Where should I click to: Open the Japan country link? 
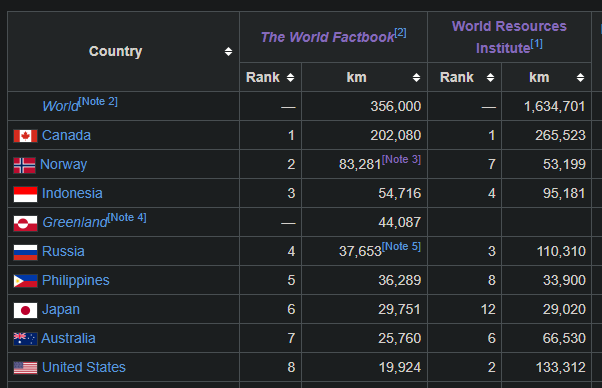tap(61, 310)
